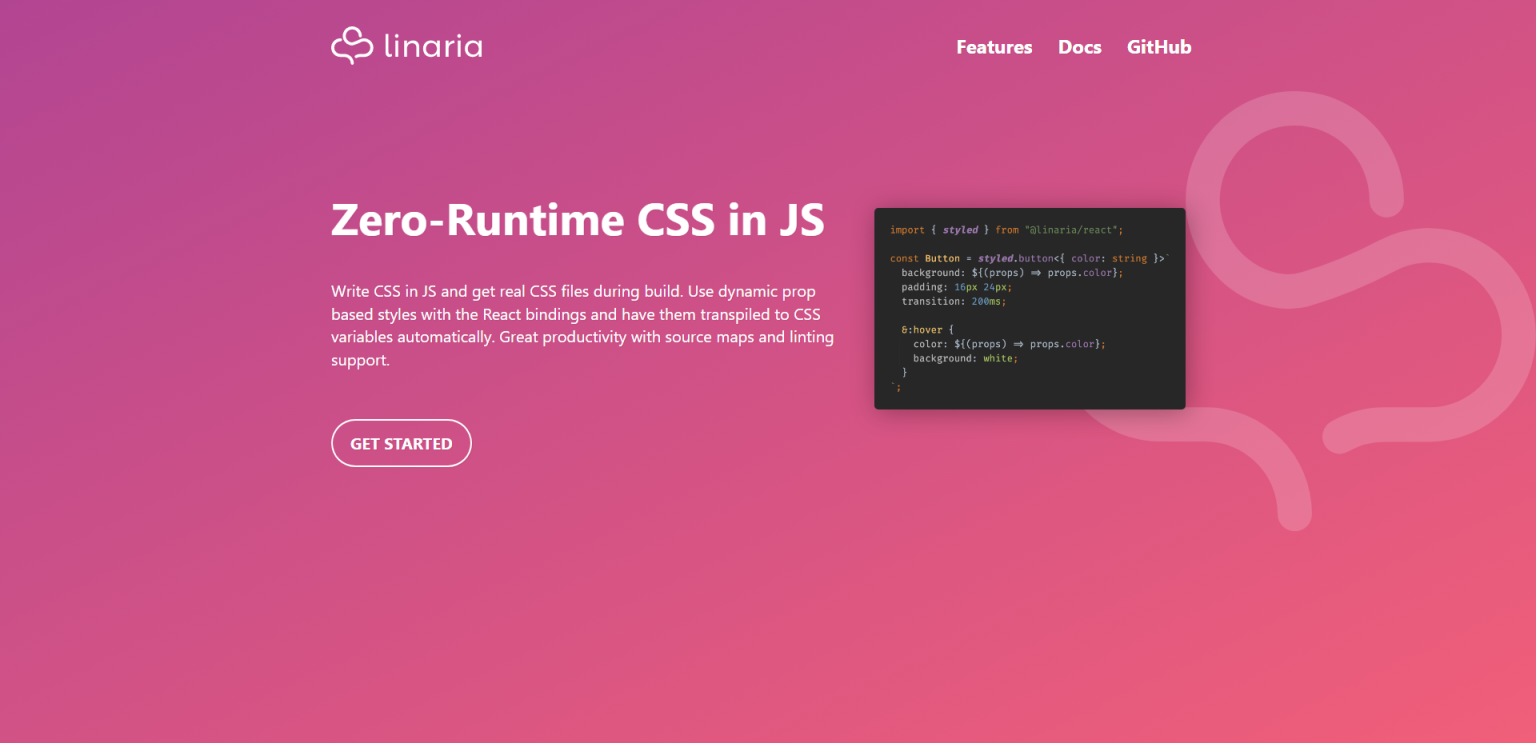The width and height of the screenshot is (1536, 743).
Task: Click the Linaria cloud logo icon
Action: tap(352, 45)
